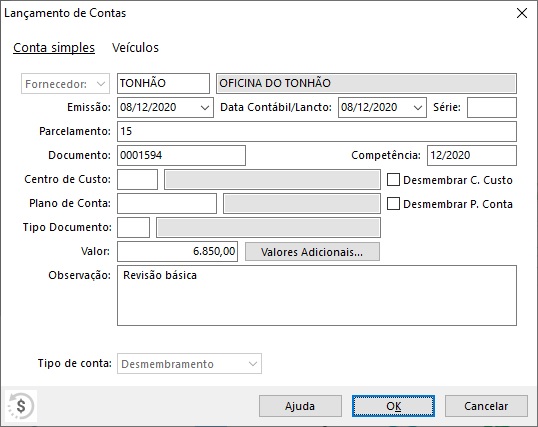Click the Documento number field
The width and height of the screenshot is (538, 427).
click(181, 155)
